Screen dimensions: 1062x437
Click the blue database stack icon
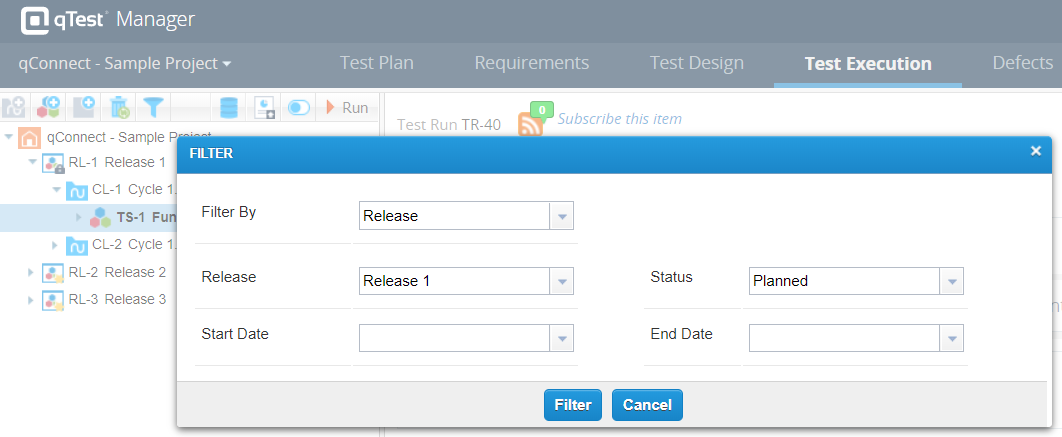[x=229, y=107]
